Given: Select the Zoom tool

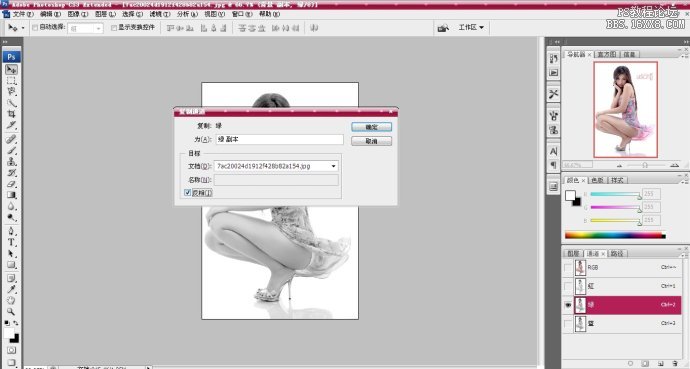Looking at the screenshot, I should 11,311.
